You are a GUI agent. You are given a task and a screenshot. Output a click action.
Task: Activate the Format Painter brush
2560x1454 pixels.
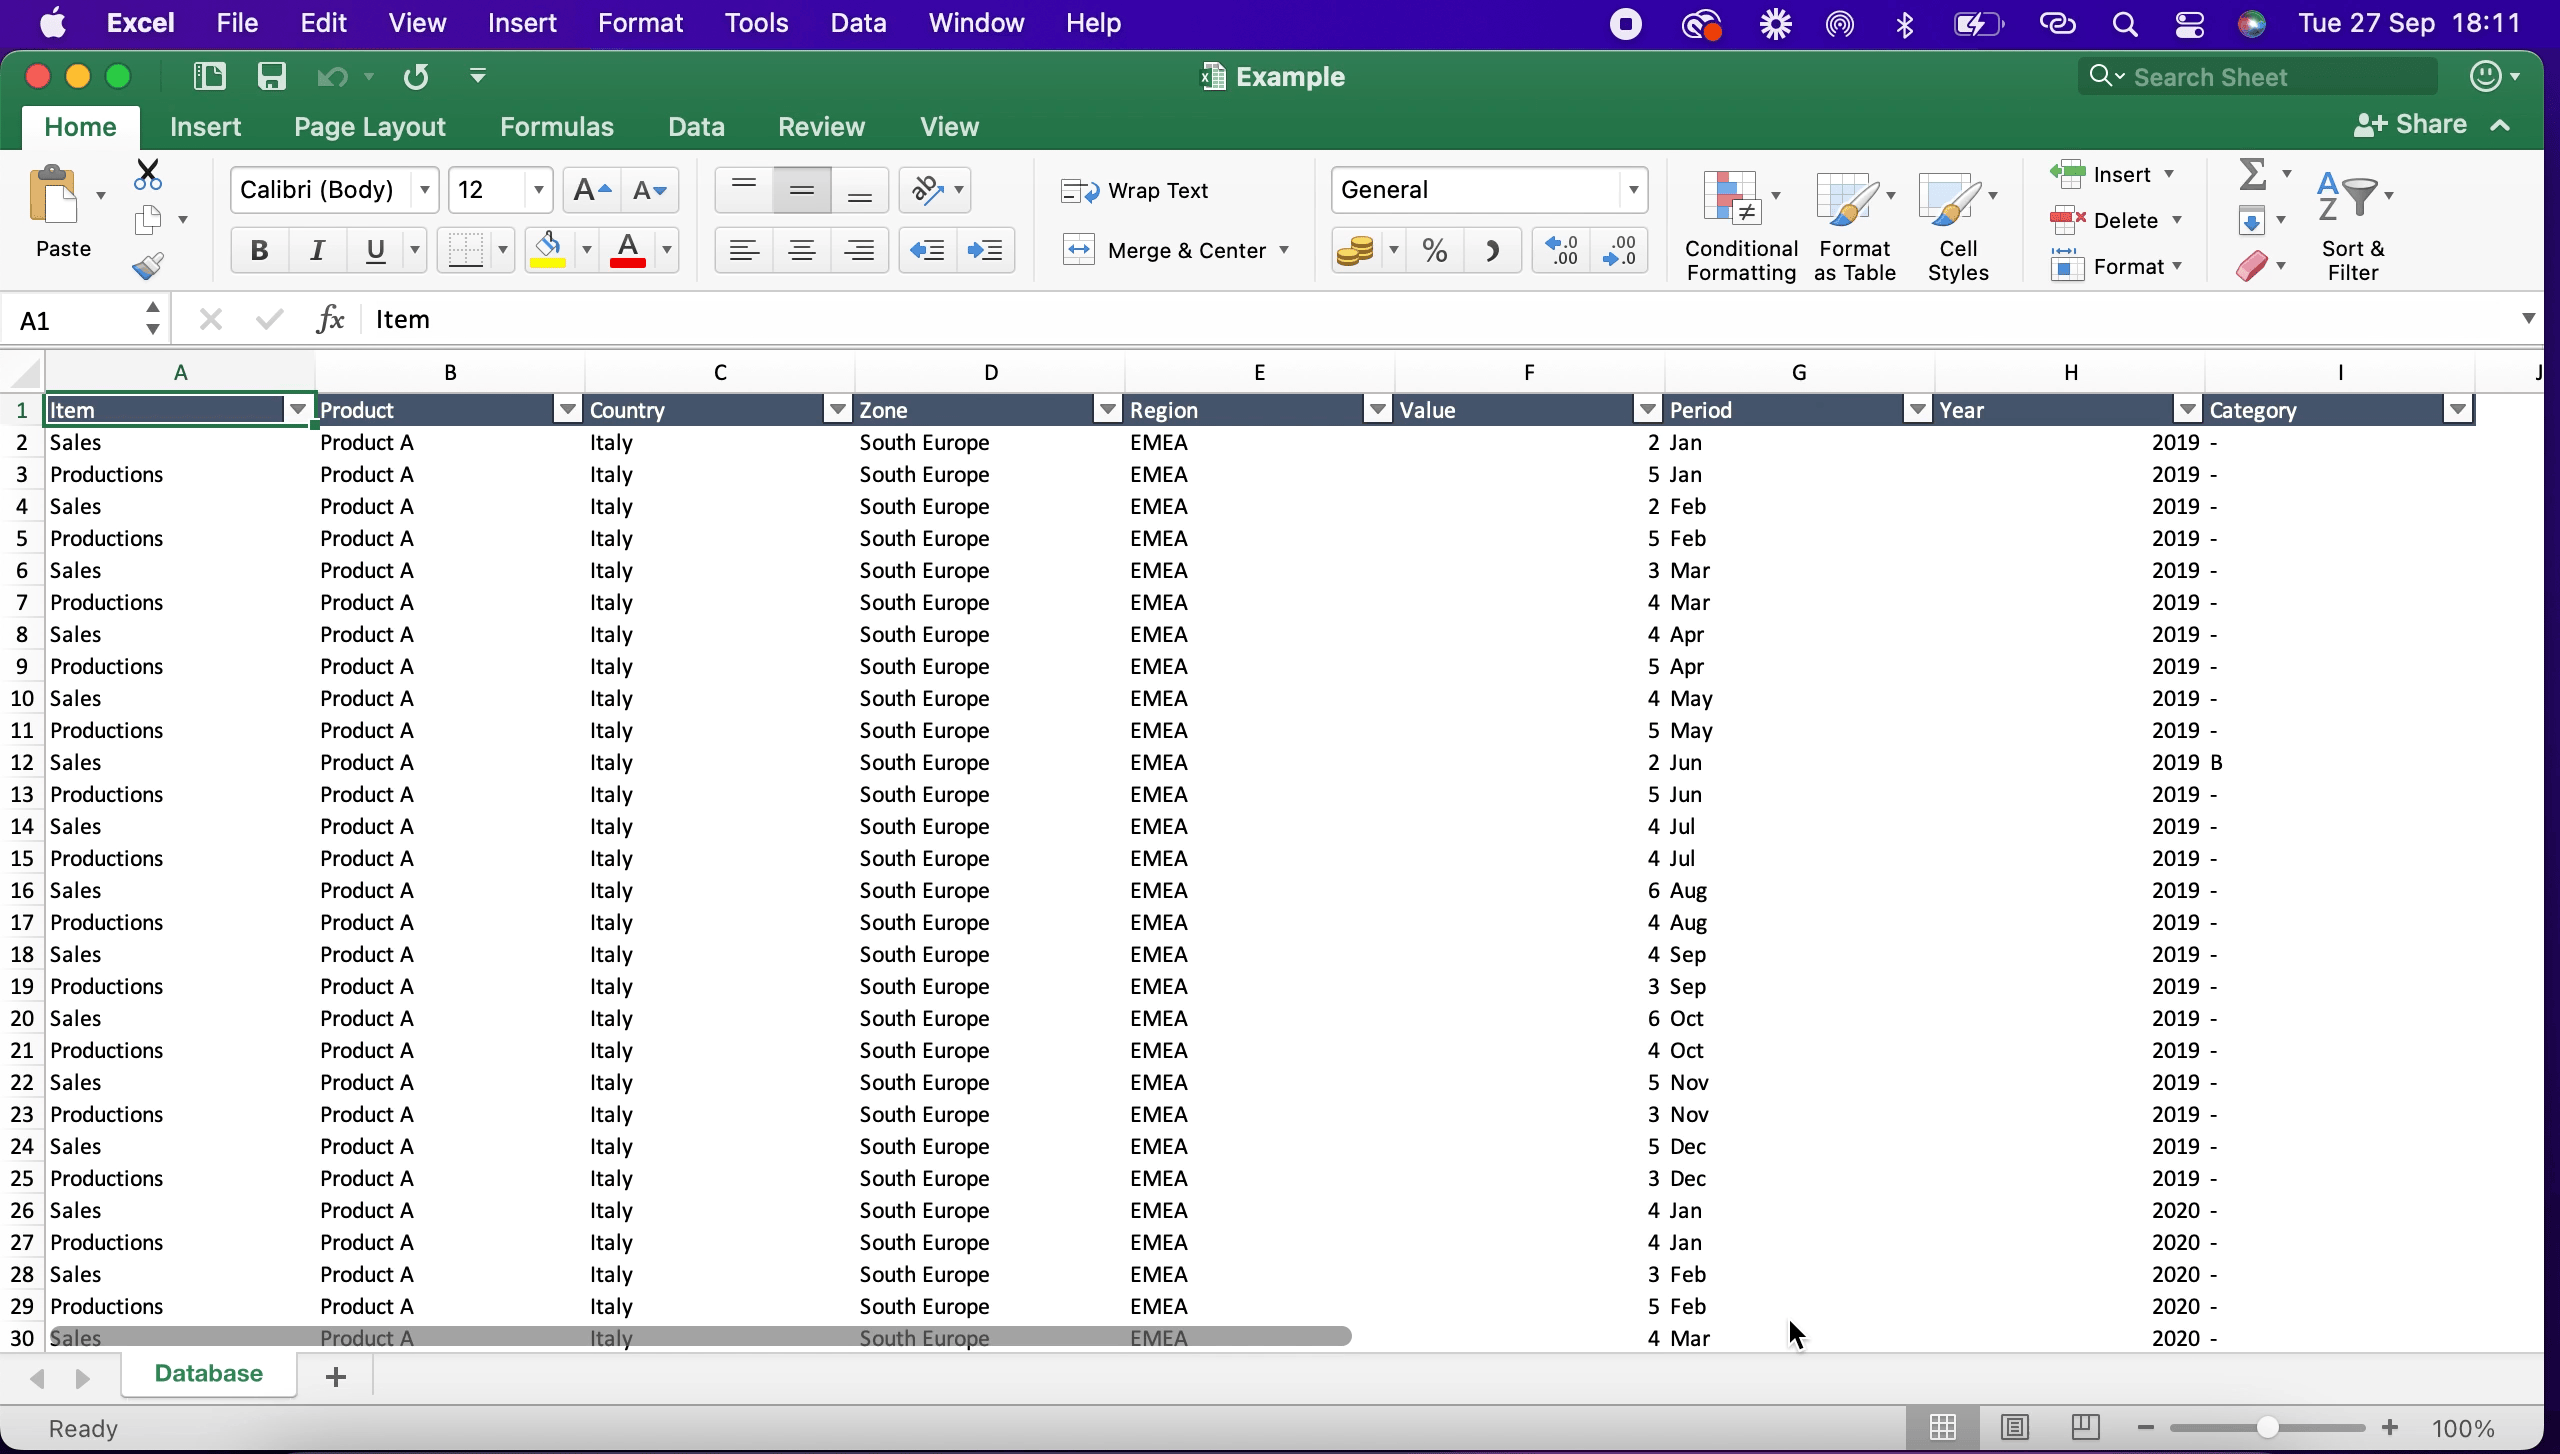[x=147, y=265]
